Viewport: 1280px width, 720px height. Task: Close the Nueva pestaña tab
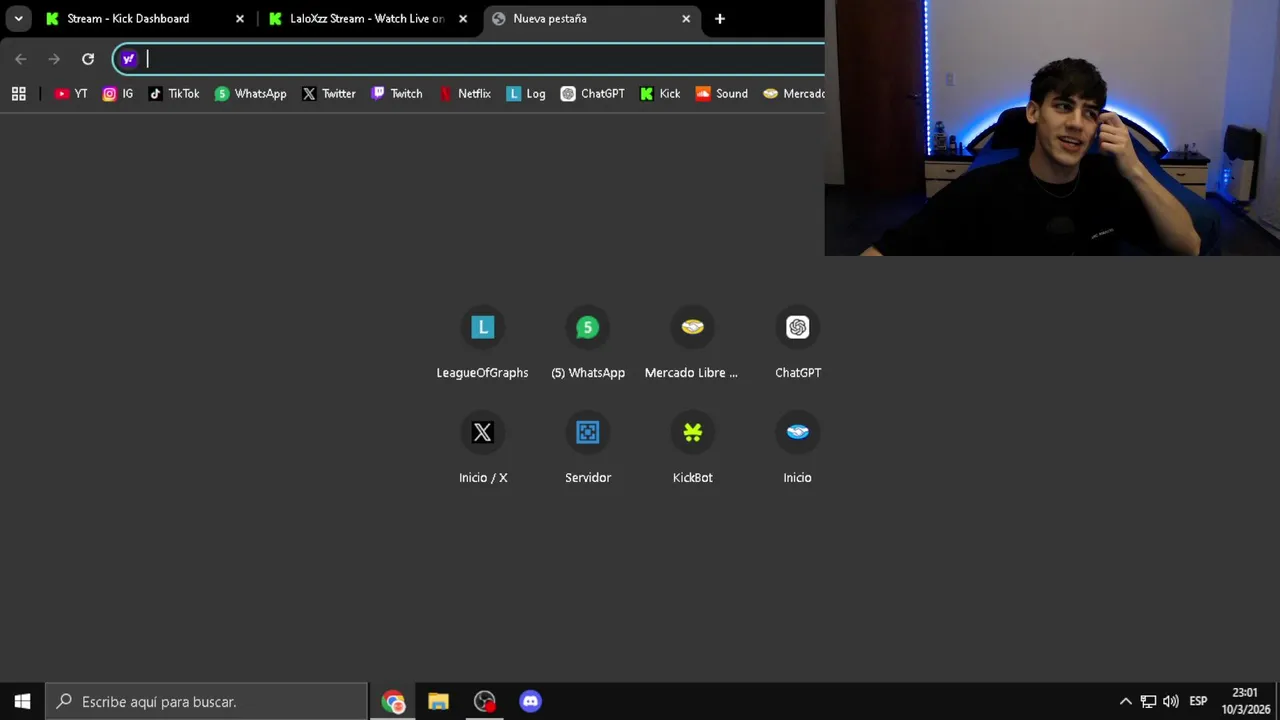point(686,18)
